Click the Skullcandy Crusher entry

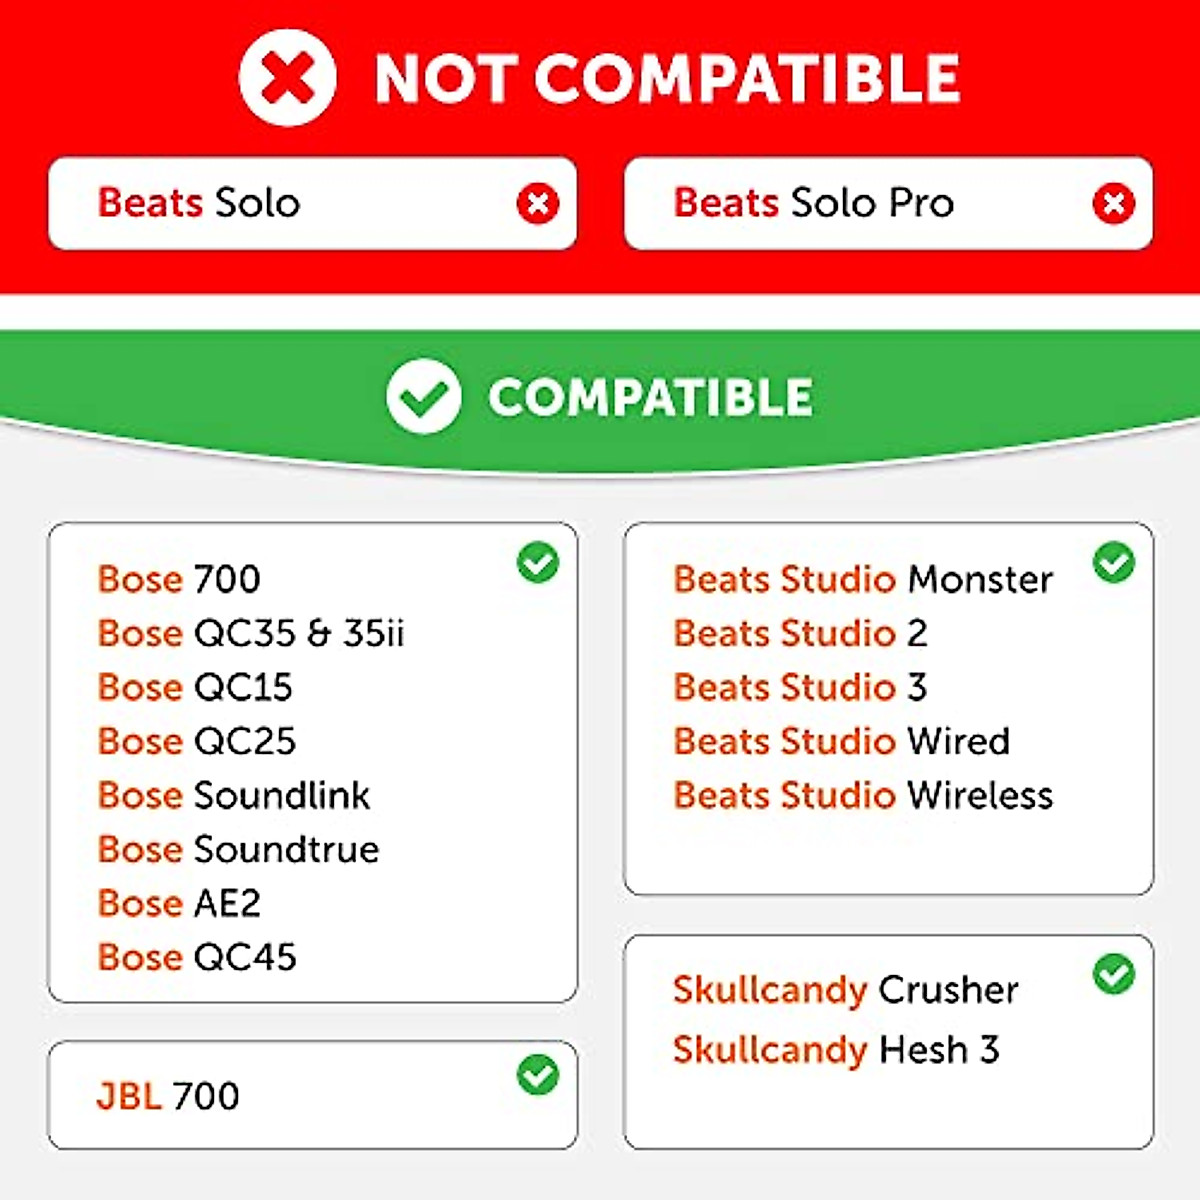[x=846, y=989]
